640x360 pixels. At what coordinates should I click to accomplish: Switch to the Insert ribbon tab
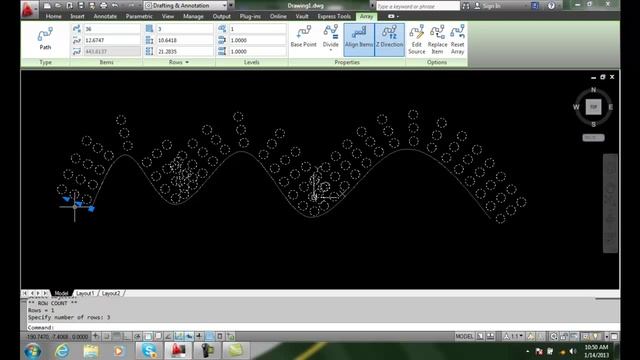click(x=77, y=16)
